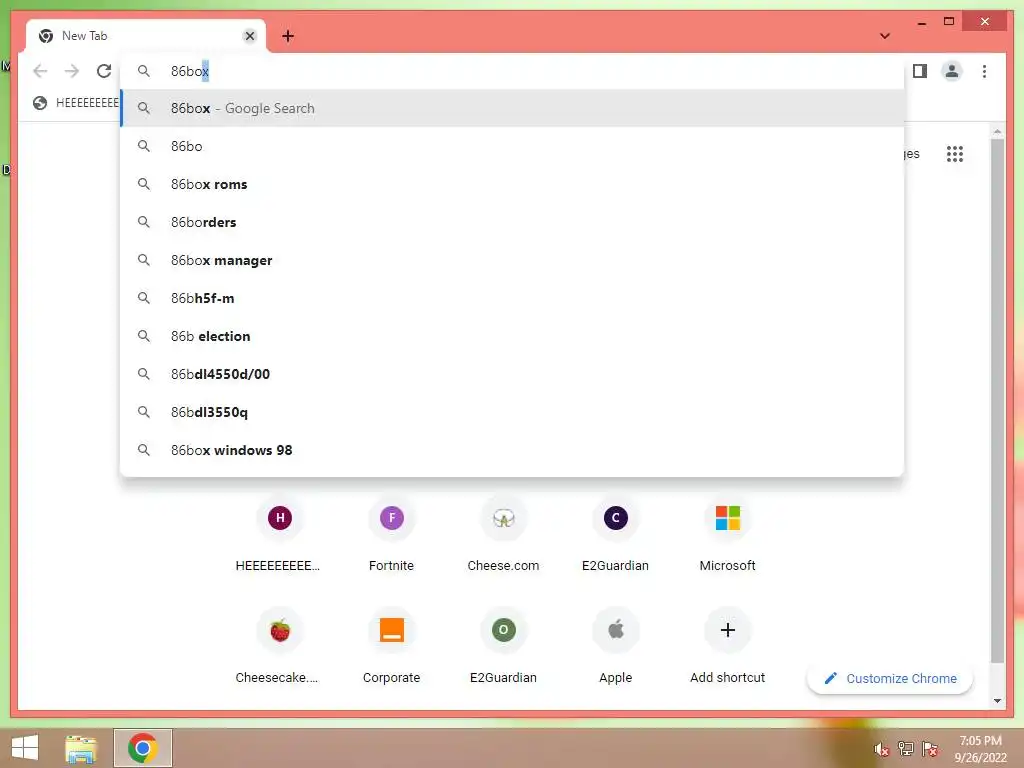The width and height of the screenshot is (1024, 768).
Task: Open the profile avatar menu
Action: coord(952,71)
